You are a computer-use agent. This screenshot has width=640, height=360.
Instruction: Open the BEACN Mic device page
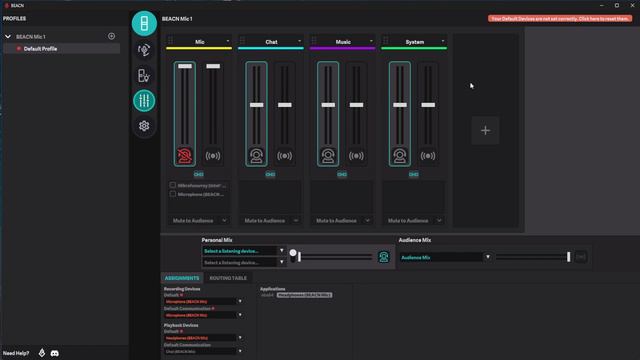click(144, 24)
